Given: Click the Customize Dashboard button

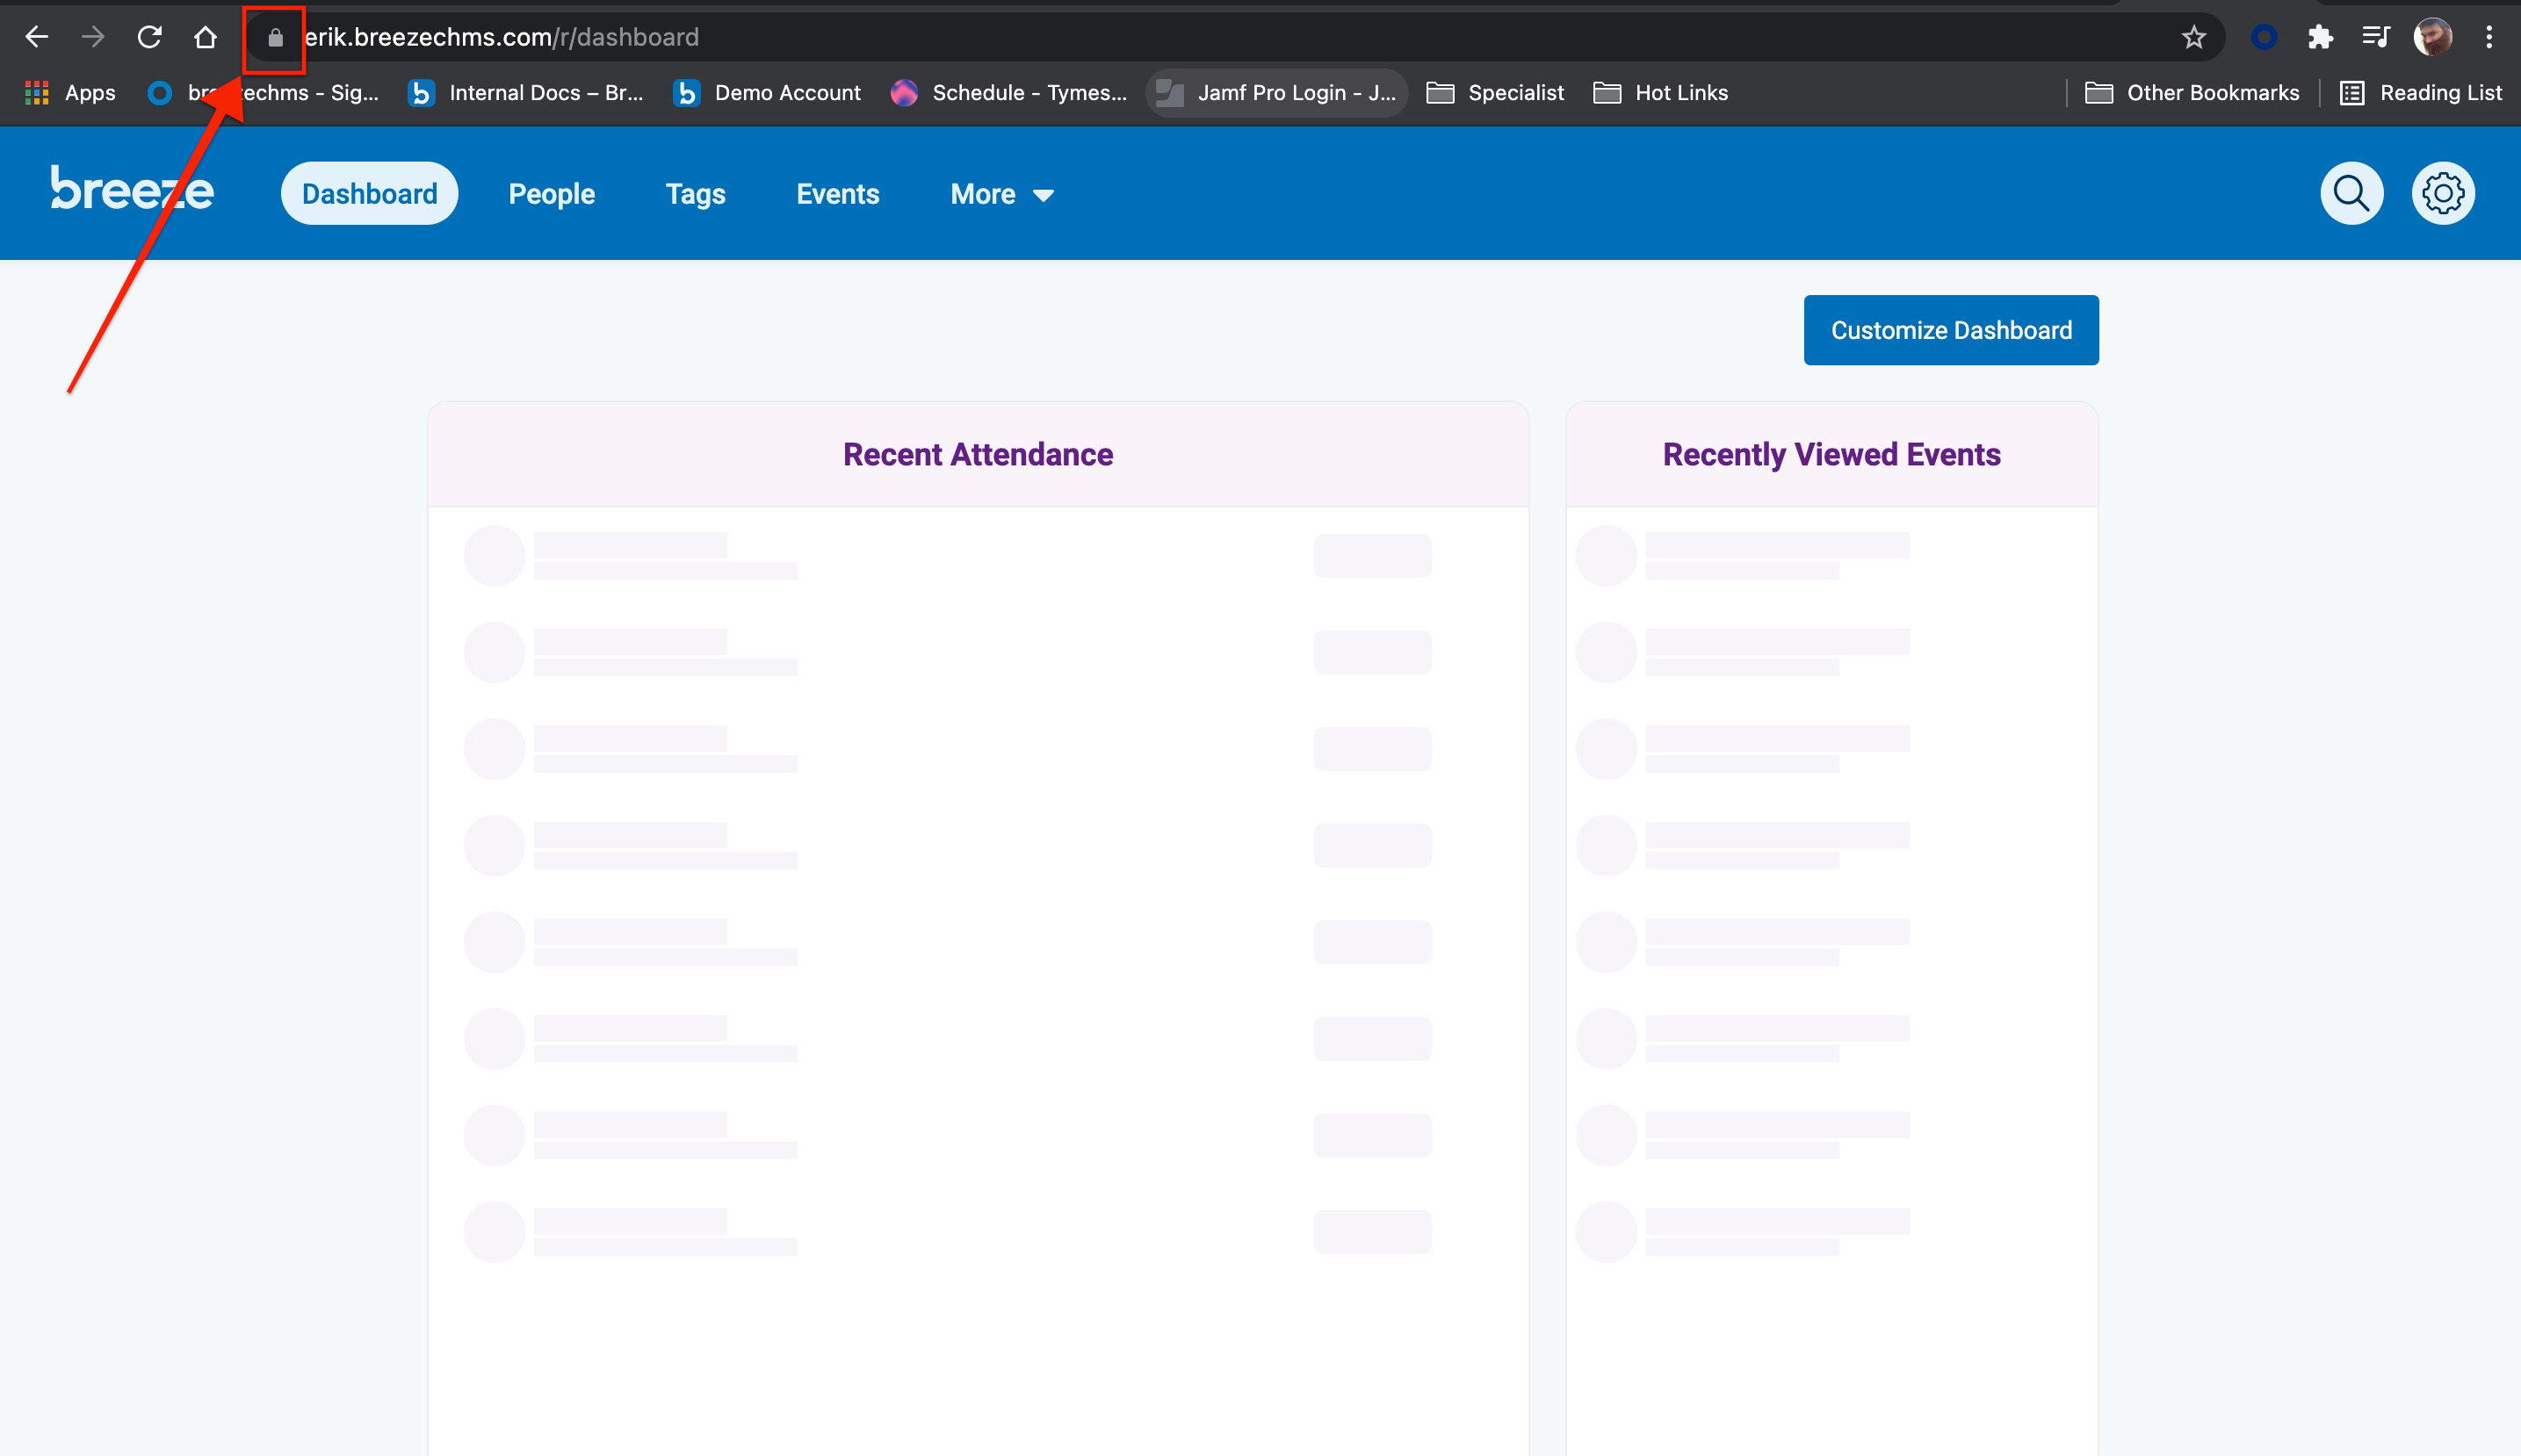Looking at the screenshot, I should [x=1950, y=330].
